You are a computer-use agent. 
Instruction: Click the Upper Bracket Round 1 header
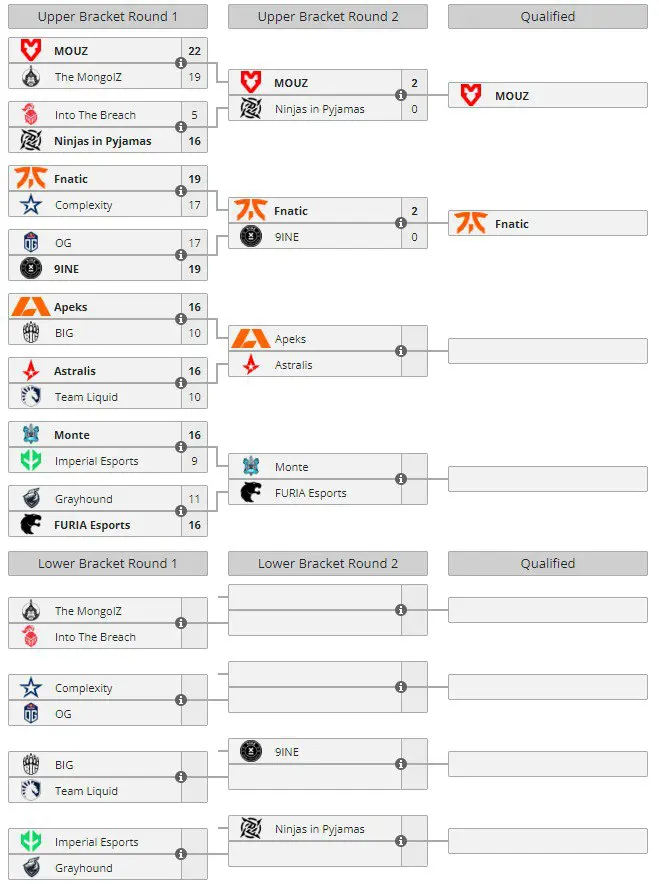pos(108,17)
